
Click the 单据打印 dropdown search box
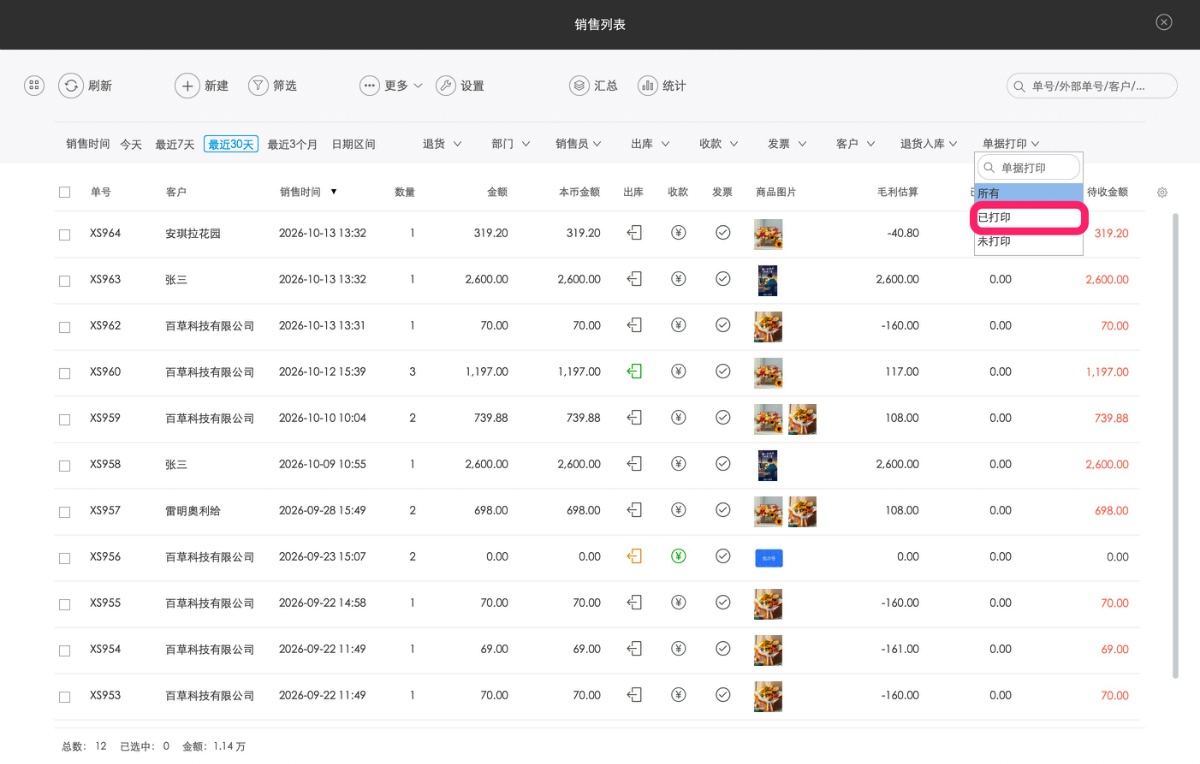tap(1029, 167)
